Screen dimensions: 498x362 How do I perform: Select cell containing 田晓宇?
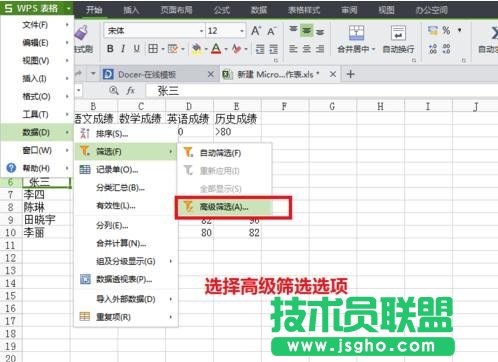[47, 220]
